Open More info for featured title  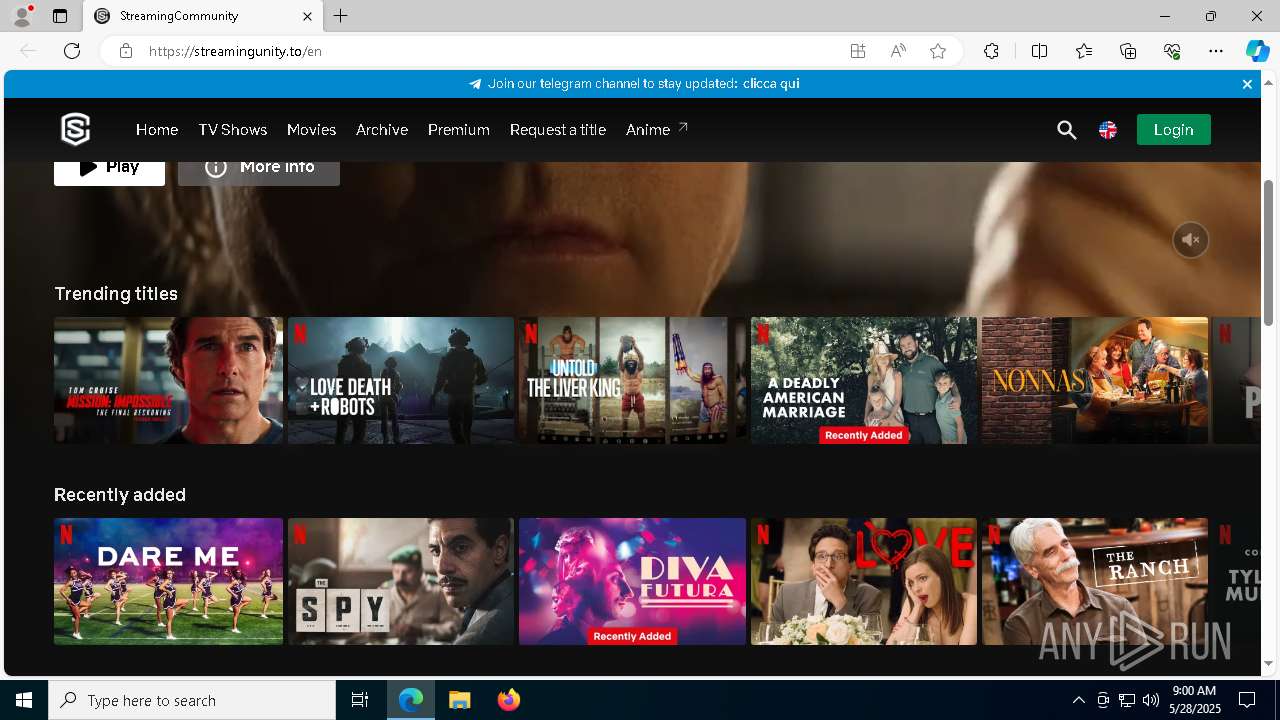coord(259,172)
